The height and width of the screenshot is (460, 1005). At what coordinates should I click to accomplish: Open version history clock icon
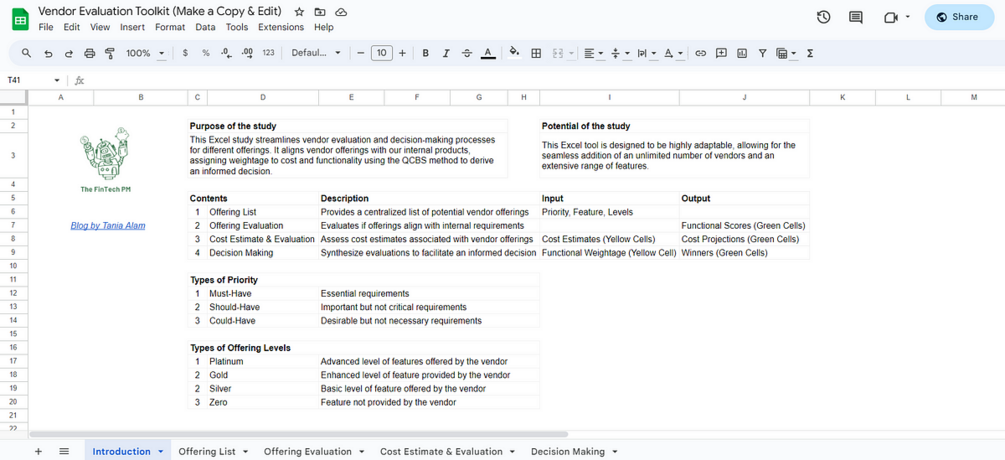[824, 17]
